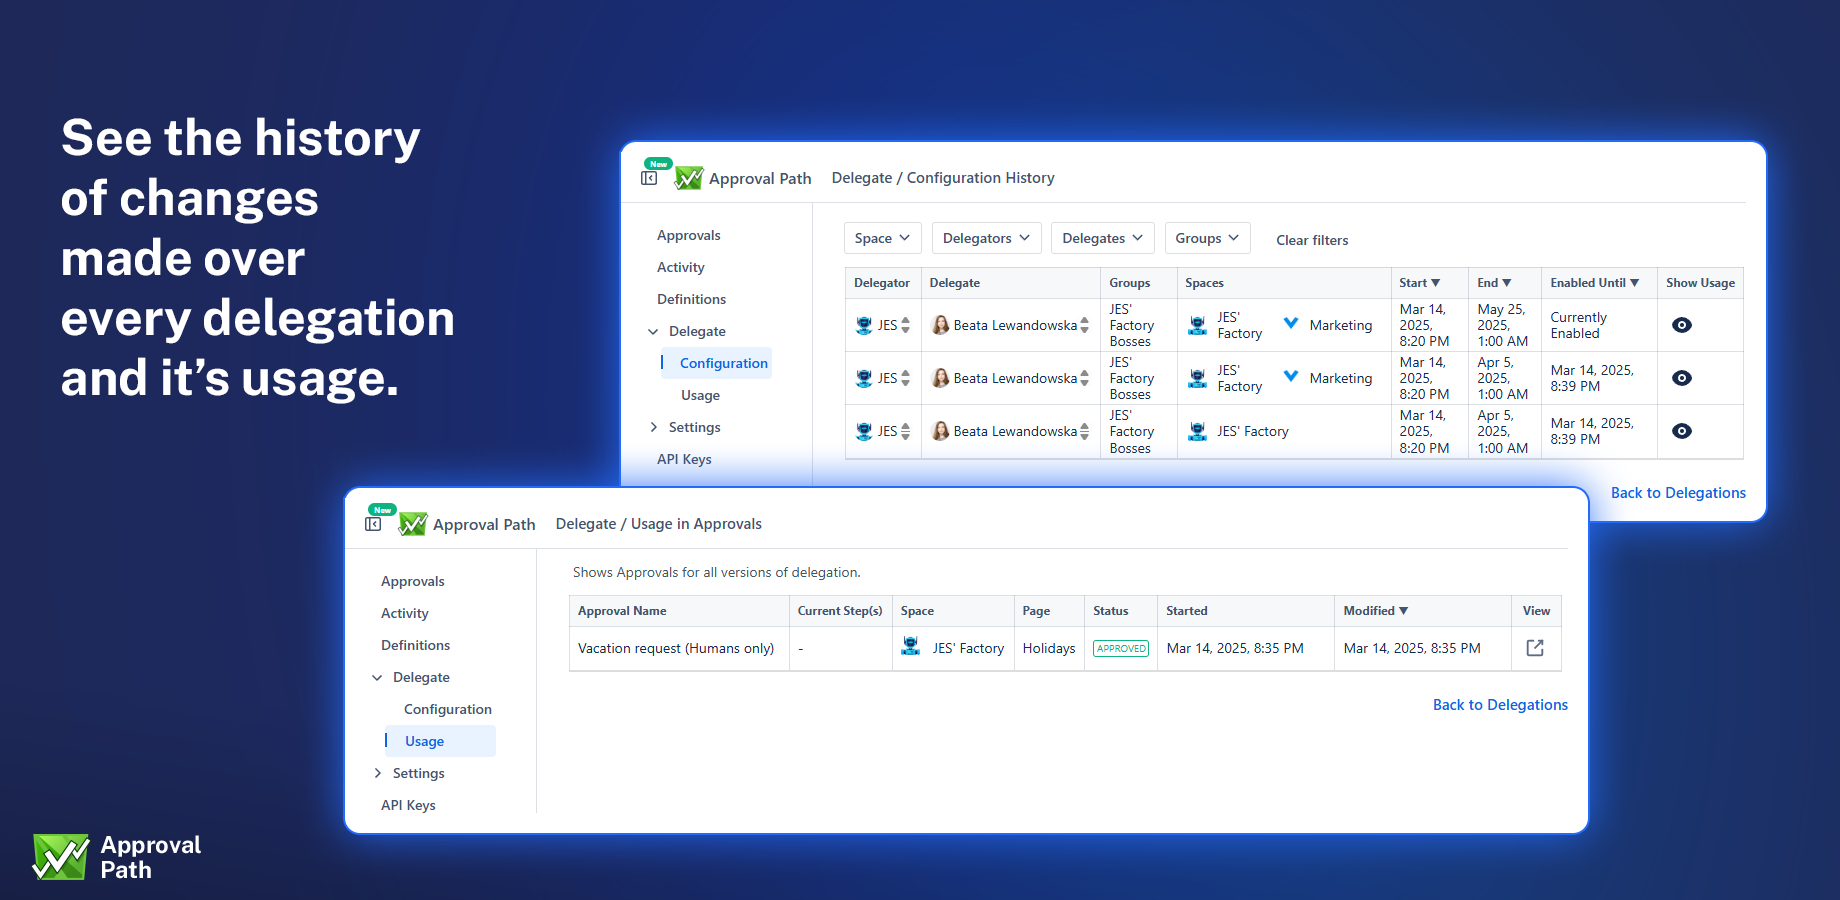Open Activity in Usage window sidebar

coord(405,613)
